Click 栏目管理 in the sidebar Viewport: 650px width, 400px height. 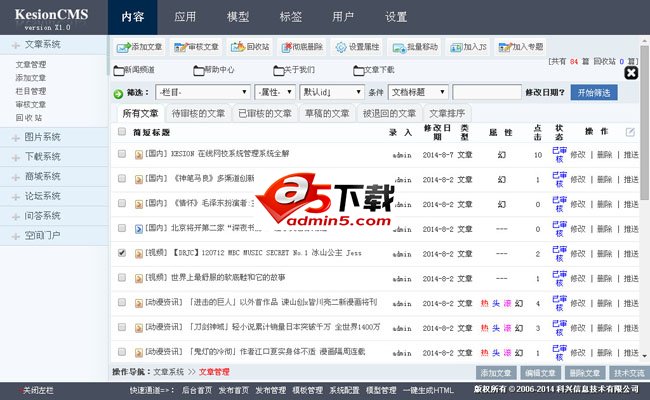(x=31, y=91)
